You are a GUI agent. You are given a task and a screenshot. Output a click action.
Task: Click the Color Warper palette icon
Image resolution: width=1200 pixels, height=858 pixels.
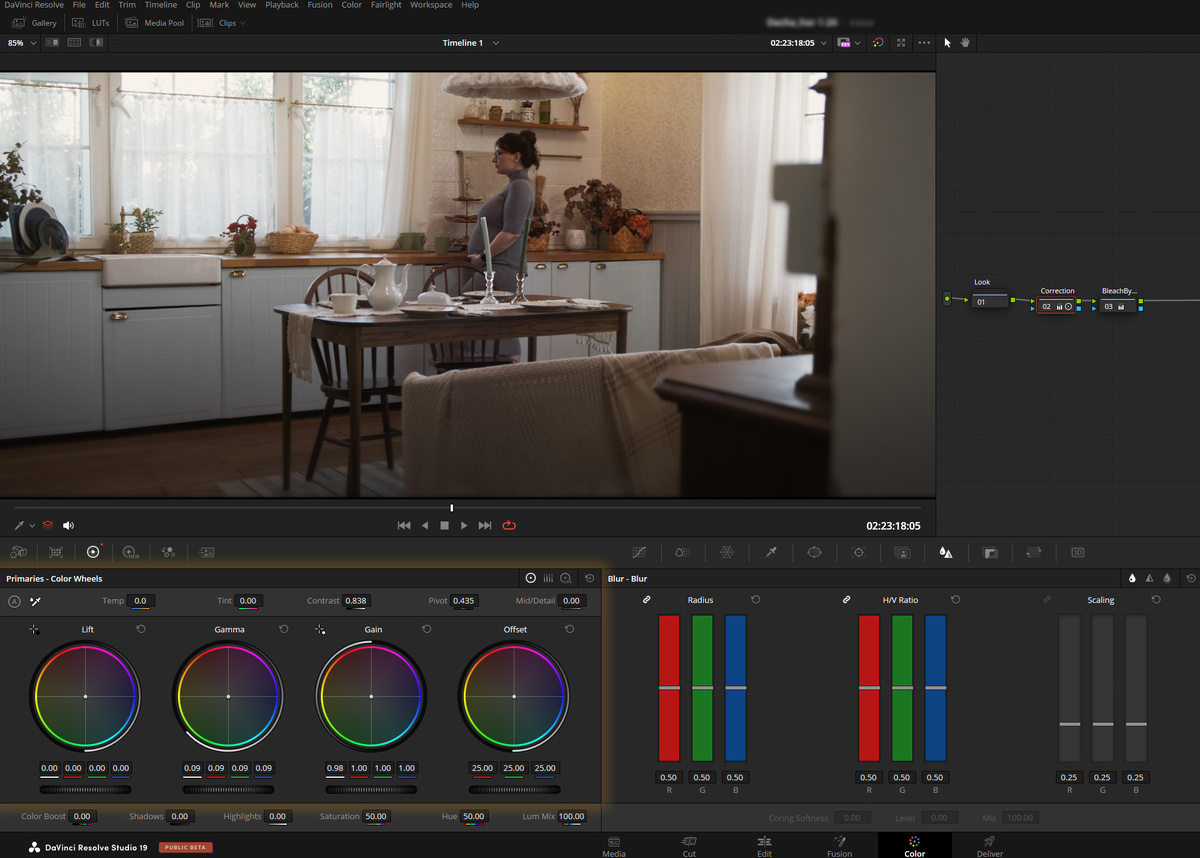(727, 551)
